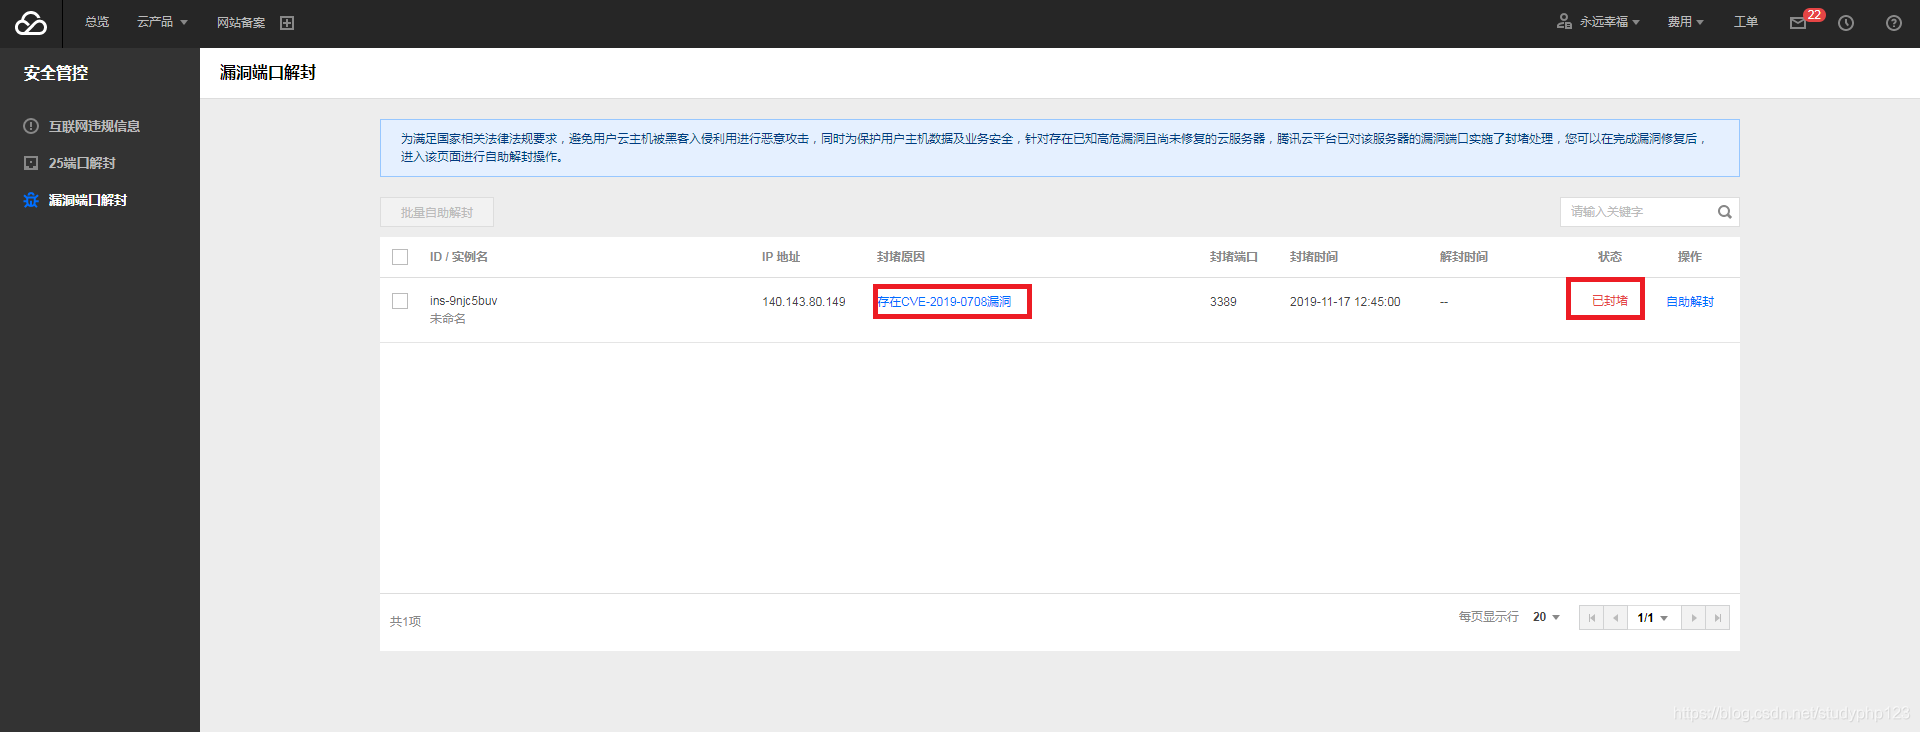Open the help question mark icon

1894,23
